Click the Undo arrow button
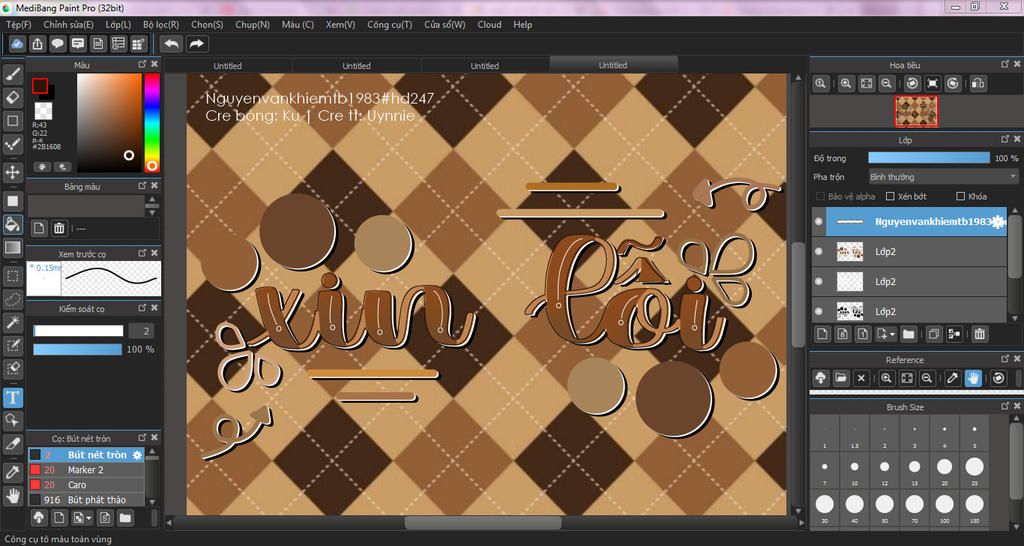Screen dimensions: 1024x546 click(x=172, y=44)
